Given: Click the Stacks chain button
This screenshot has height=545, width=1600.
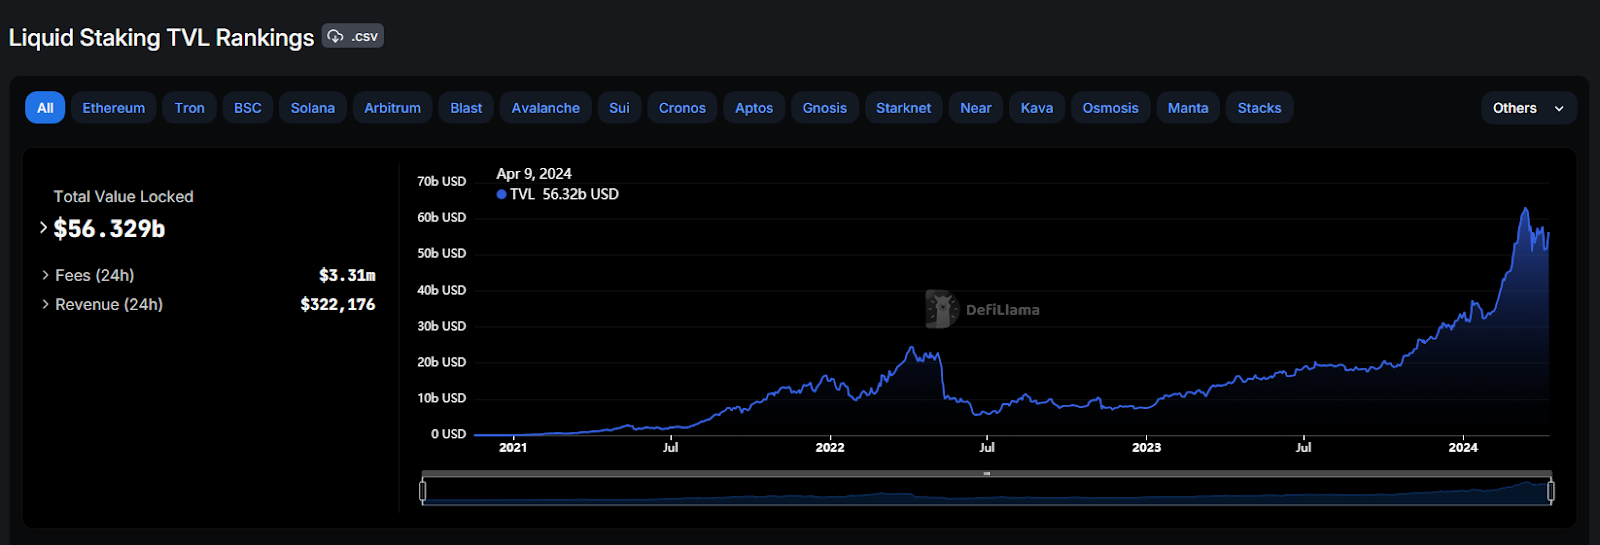Looking at the screenshot, I should (1259, 108).
